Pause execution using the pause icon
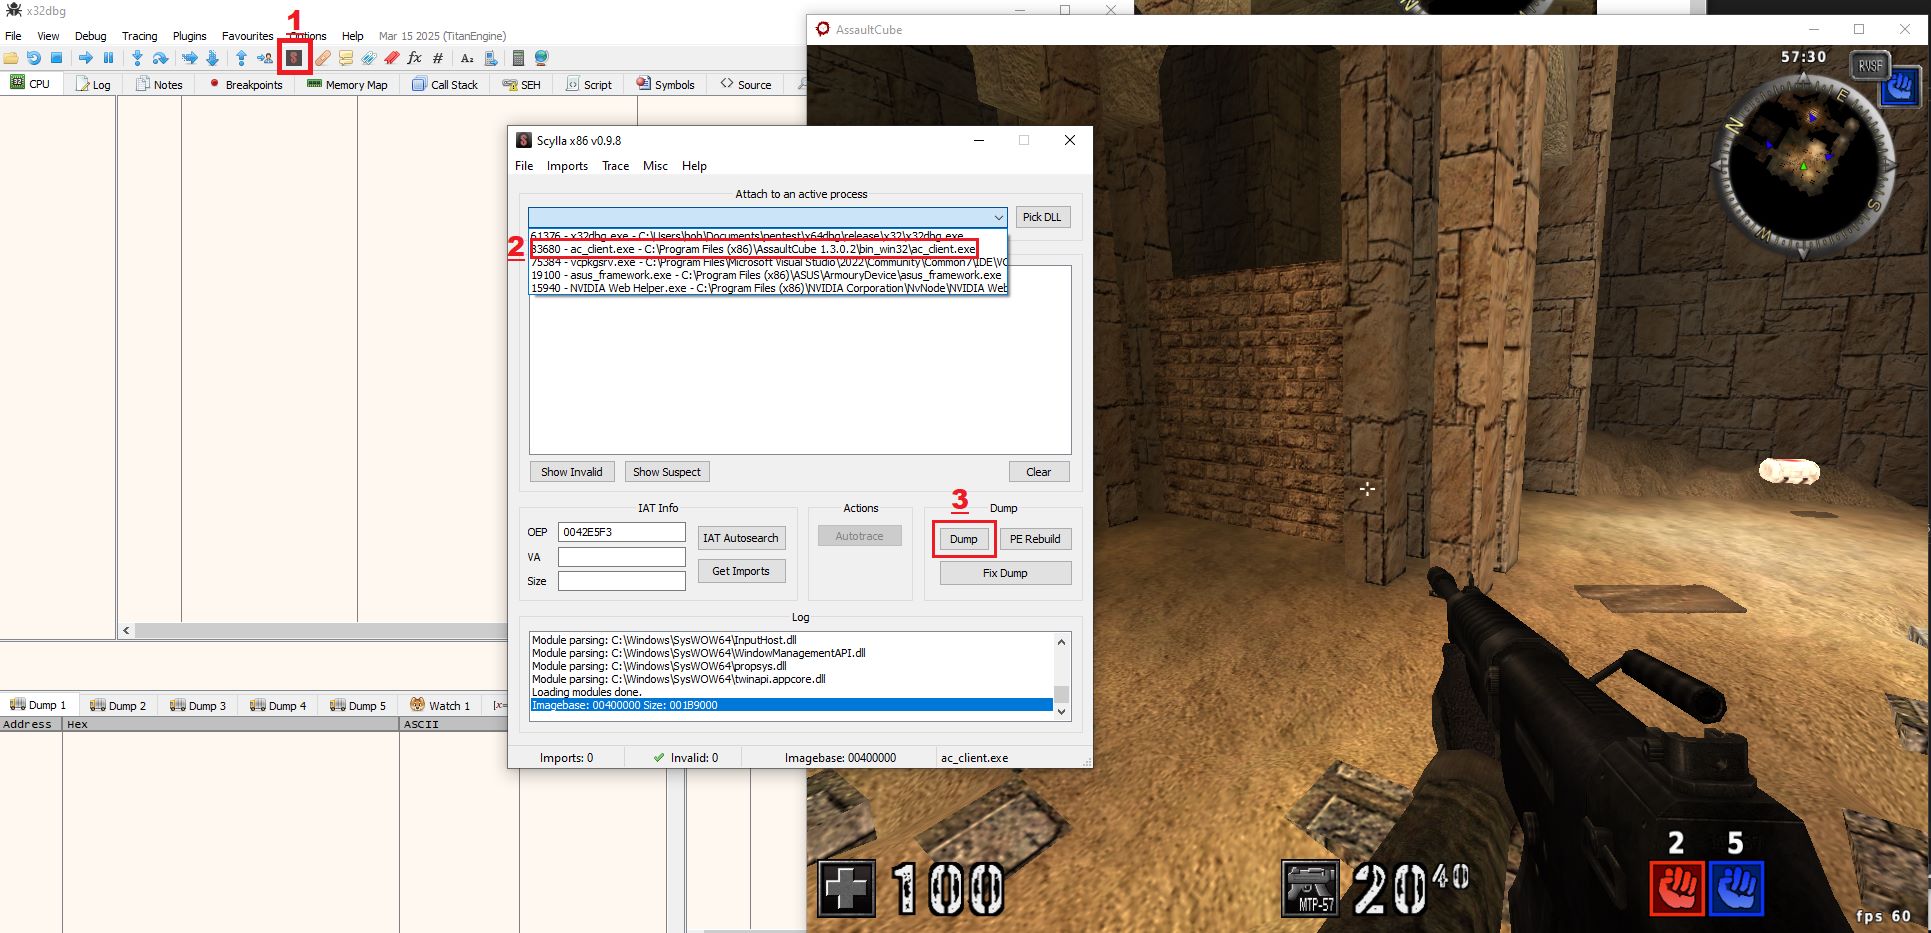 click(108, 58)
